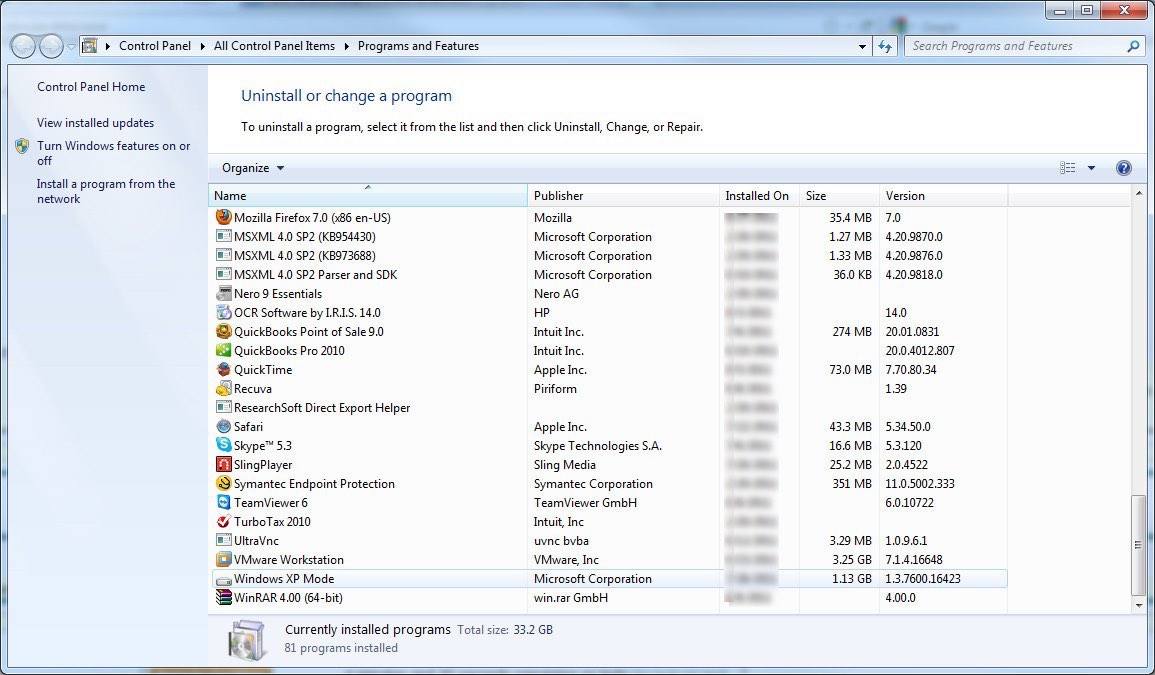This screenshot has width=1155, height=675.
Task: Click the MSXML 4.0 SP2 Parser and SDK icon
Action: [223, 274]
